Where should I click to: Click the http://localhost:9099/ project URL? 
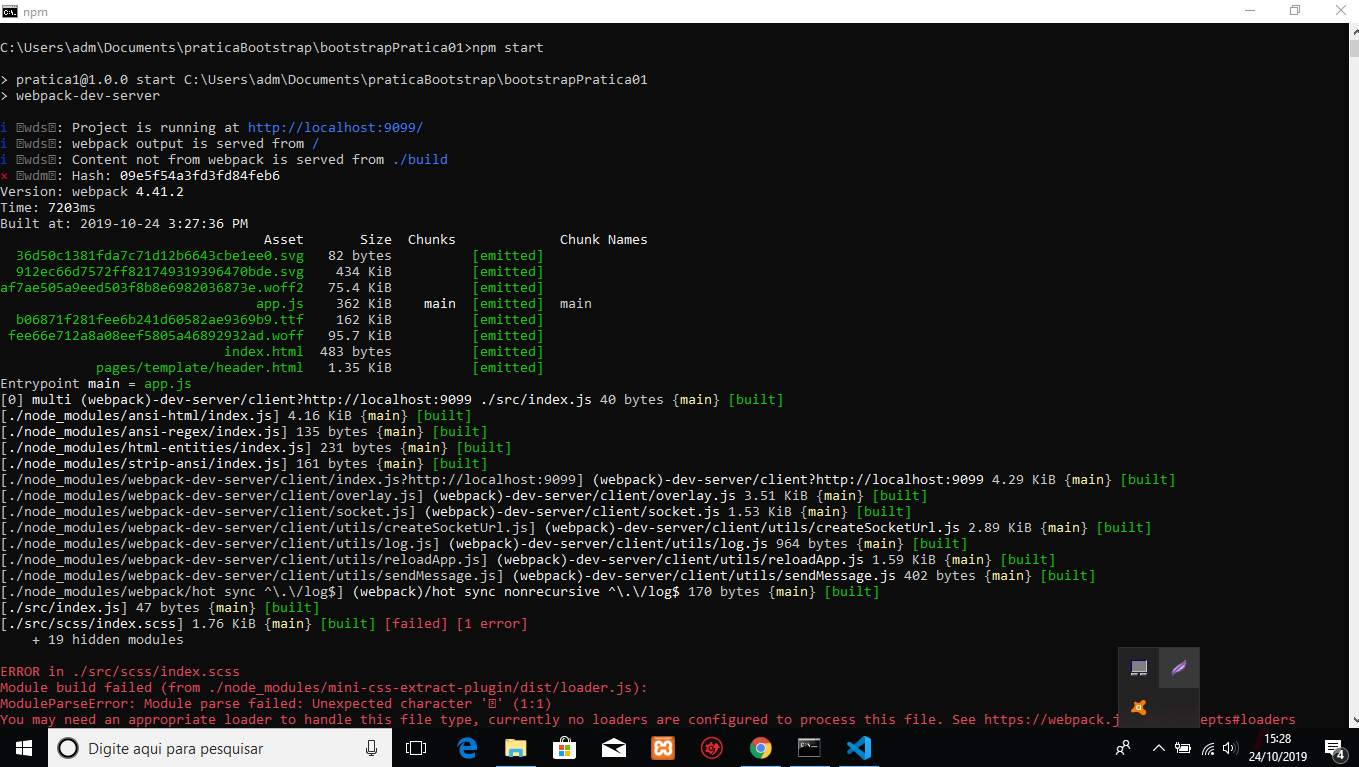coord(335,128)
